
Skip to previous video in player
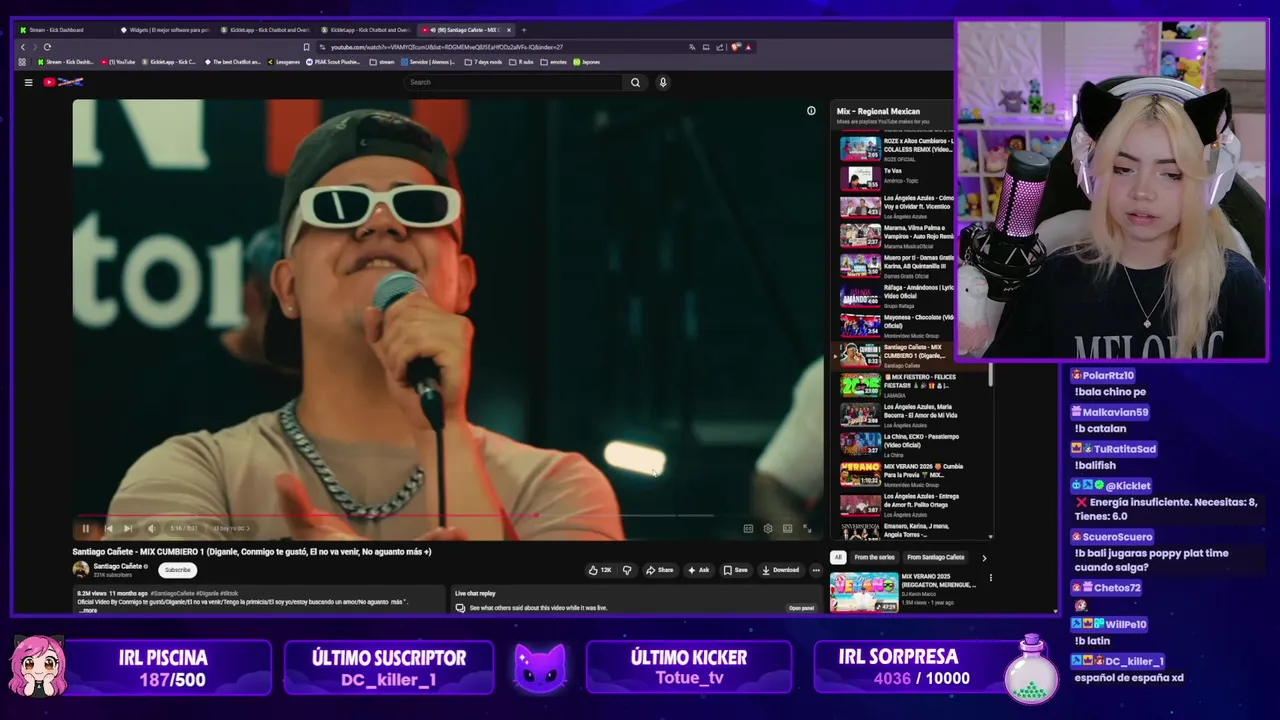click(x=108, y=528)
